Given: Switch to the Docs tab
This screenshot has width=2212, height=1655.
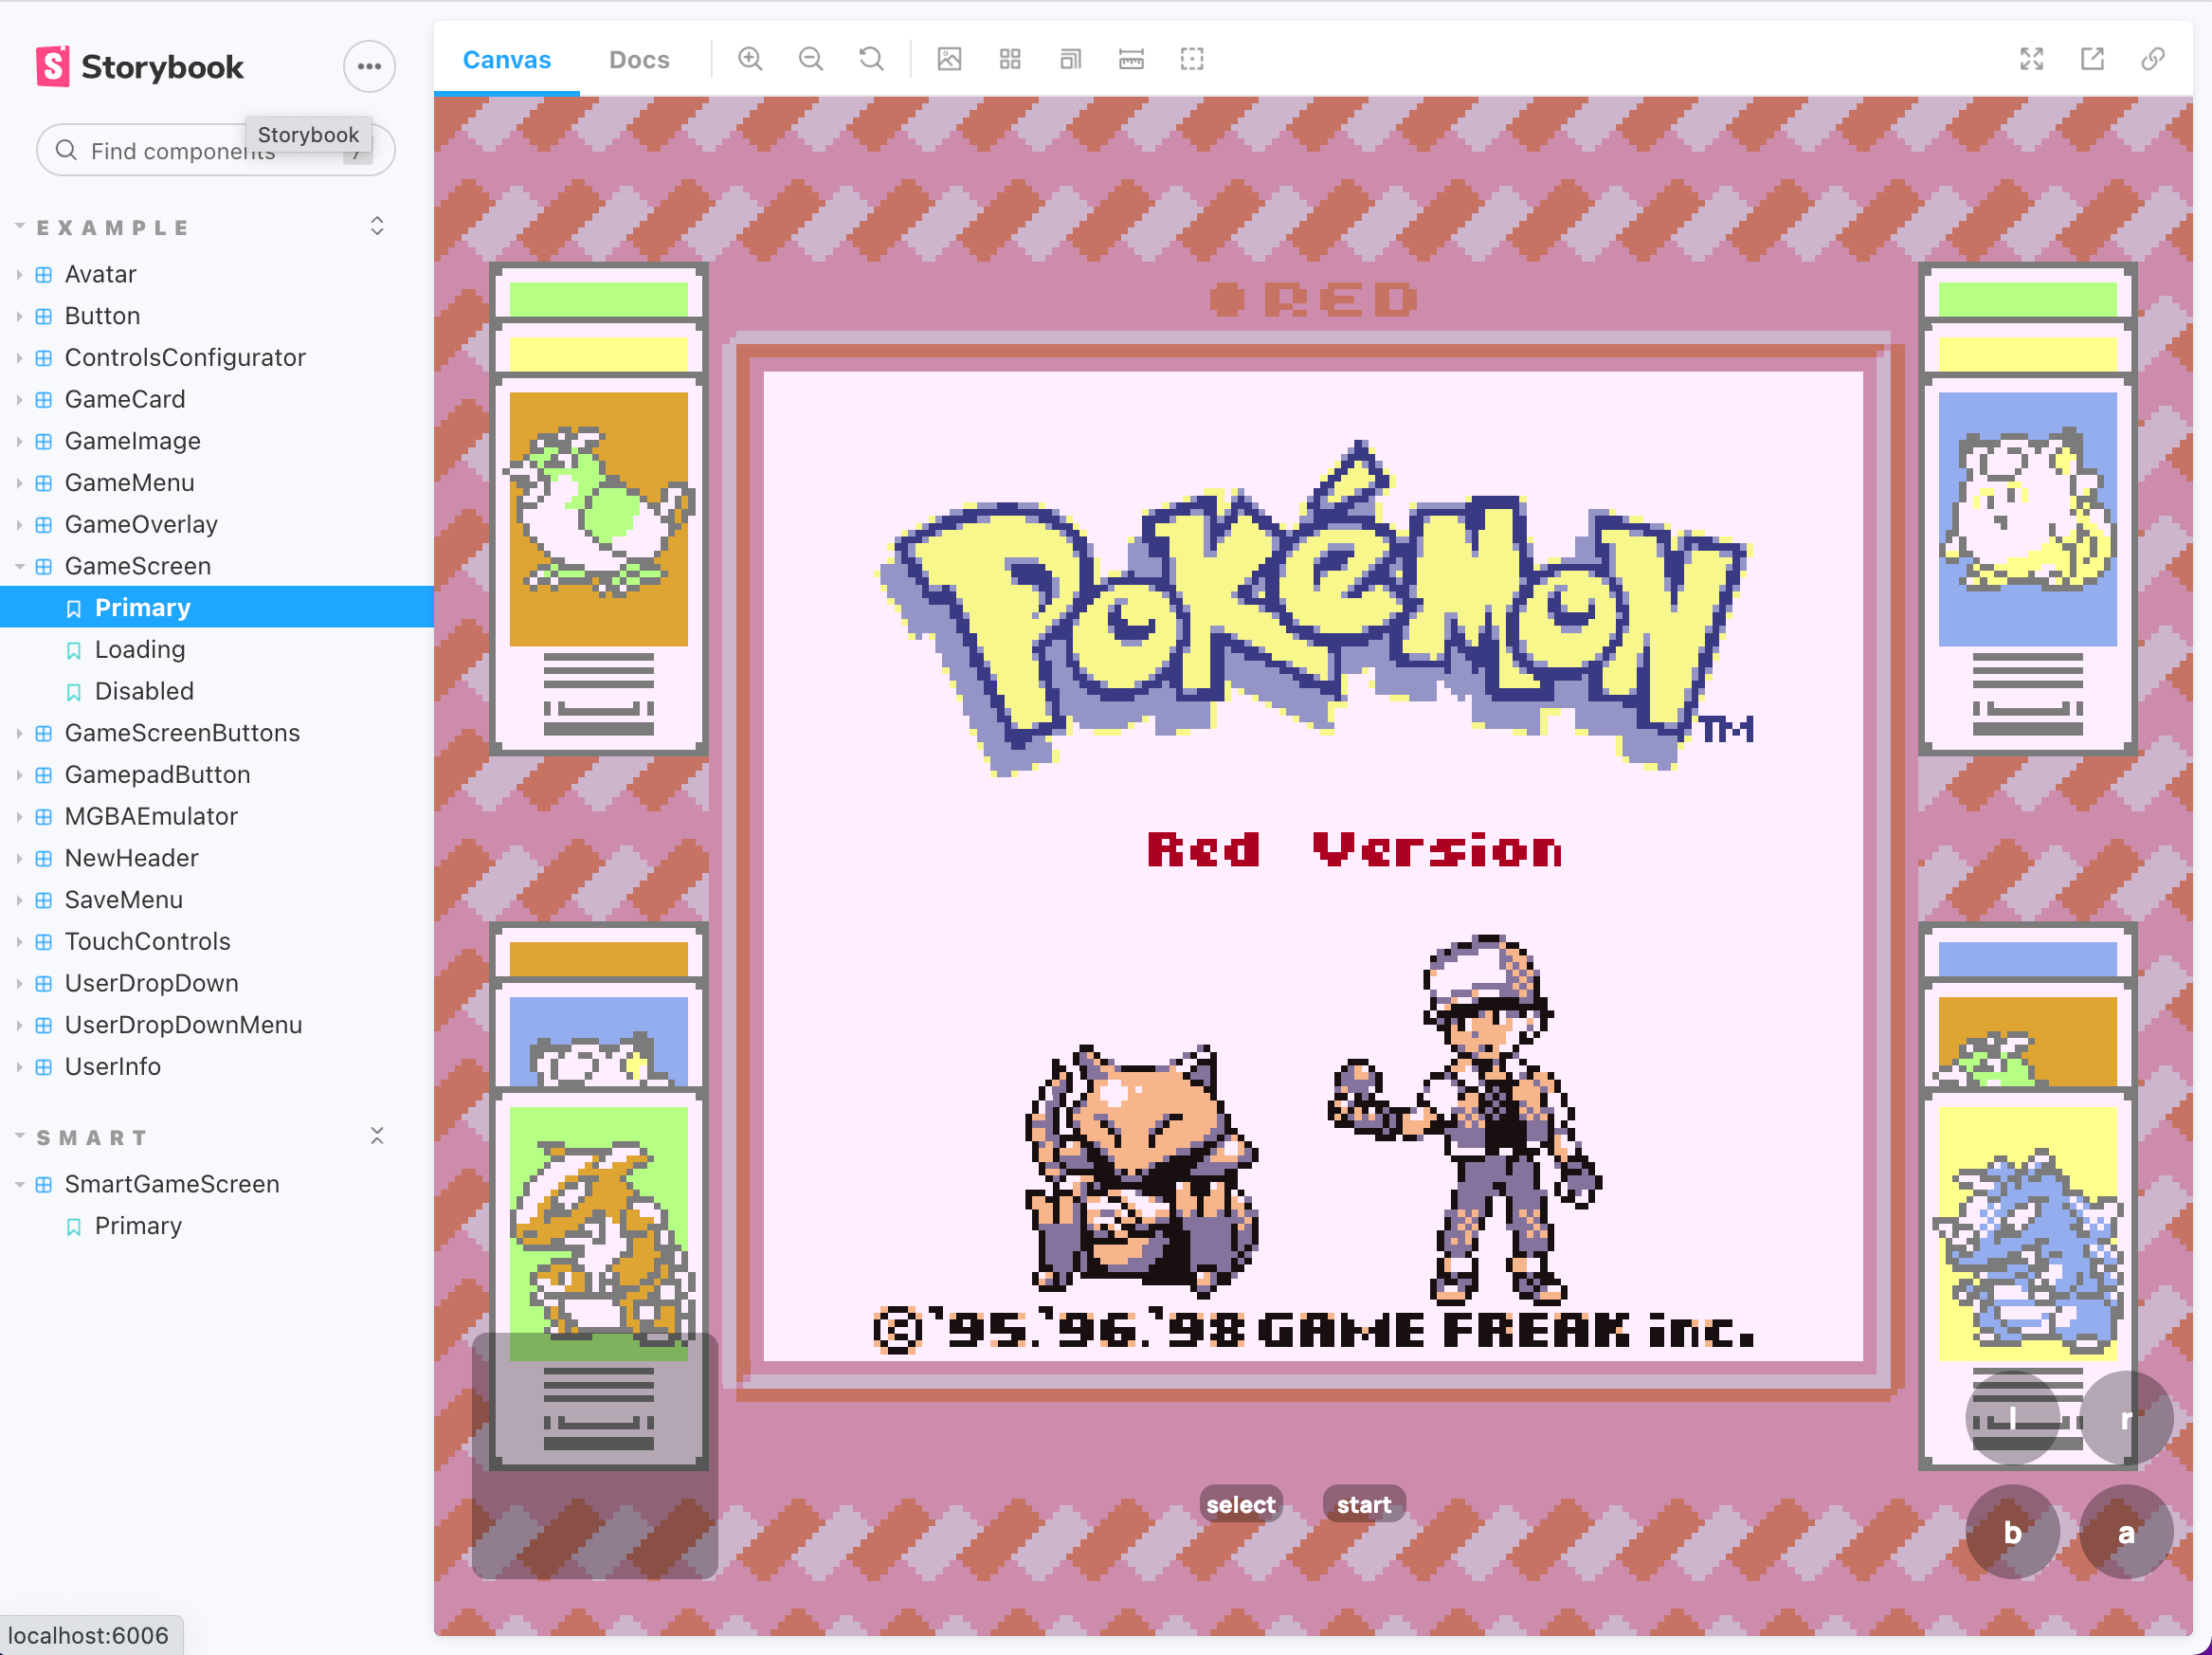Looking at the screenshot, I should click(639, 60).
